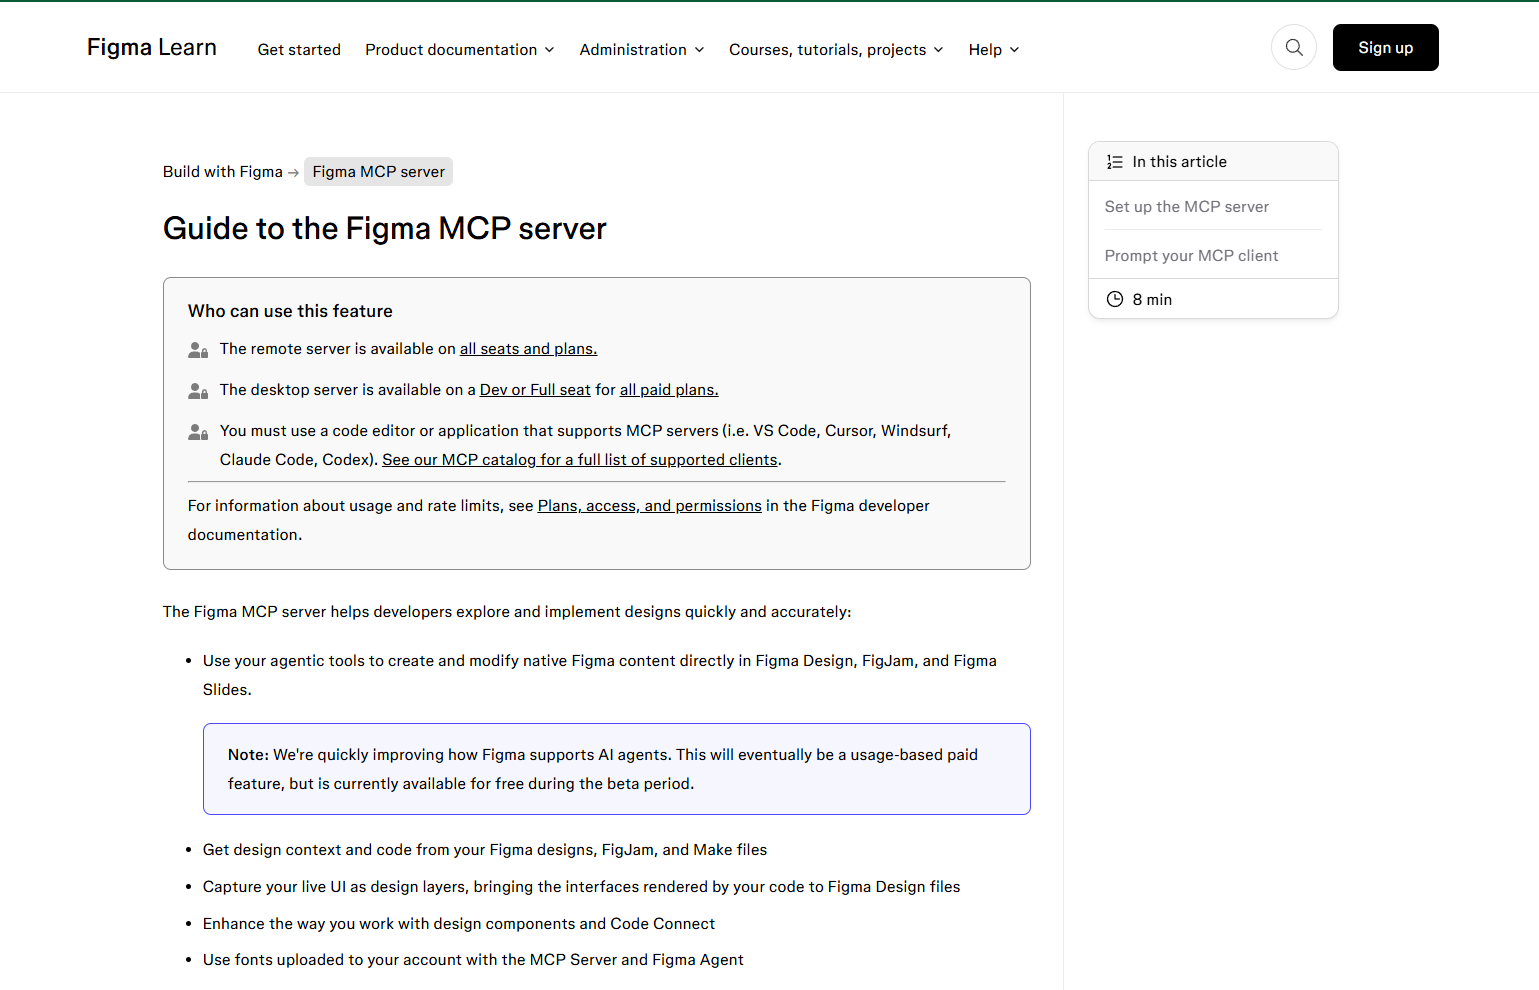Click the breadcrumb arrow after Build with Figma
The width and height of the screenshot is (1539, 990).
click(x=293, y=173)
